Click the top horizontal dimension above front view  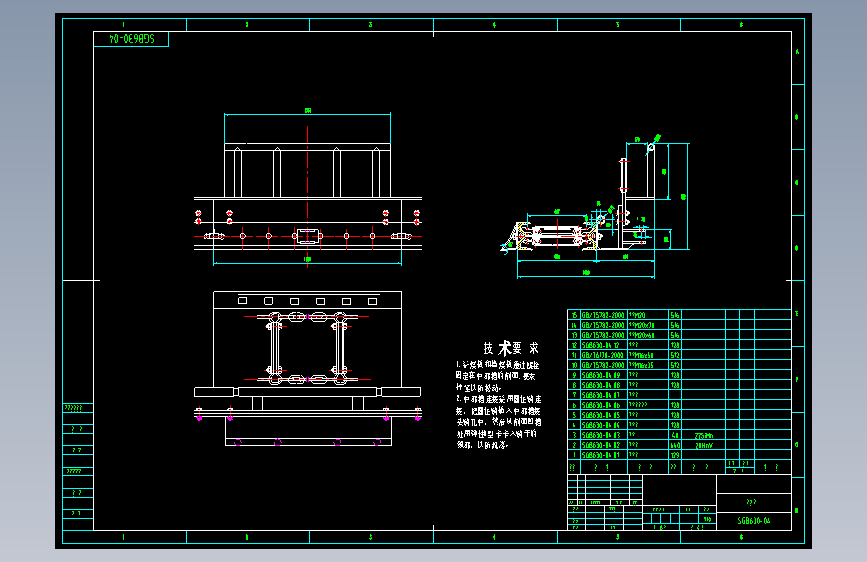click(307, 113)
